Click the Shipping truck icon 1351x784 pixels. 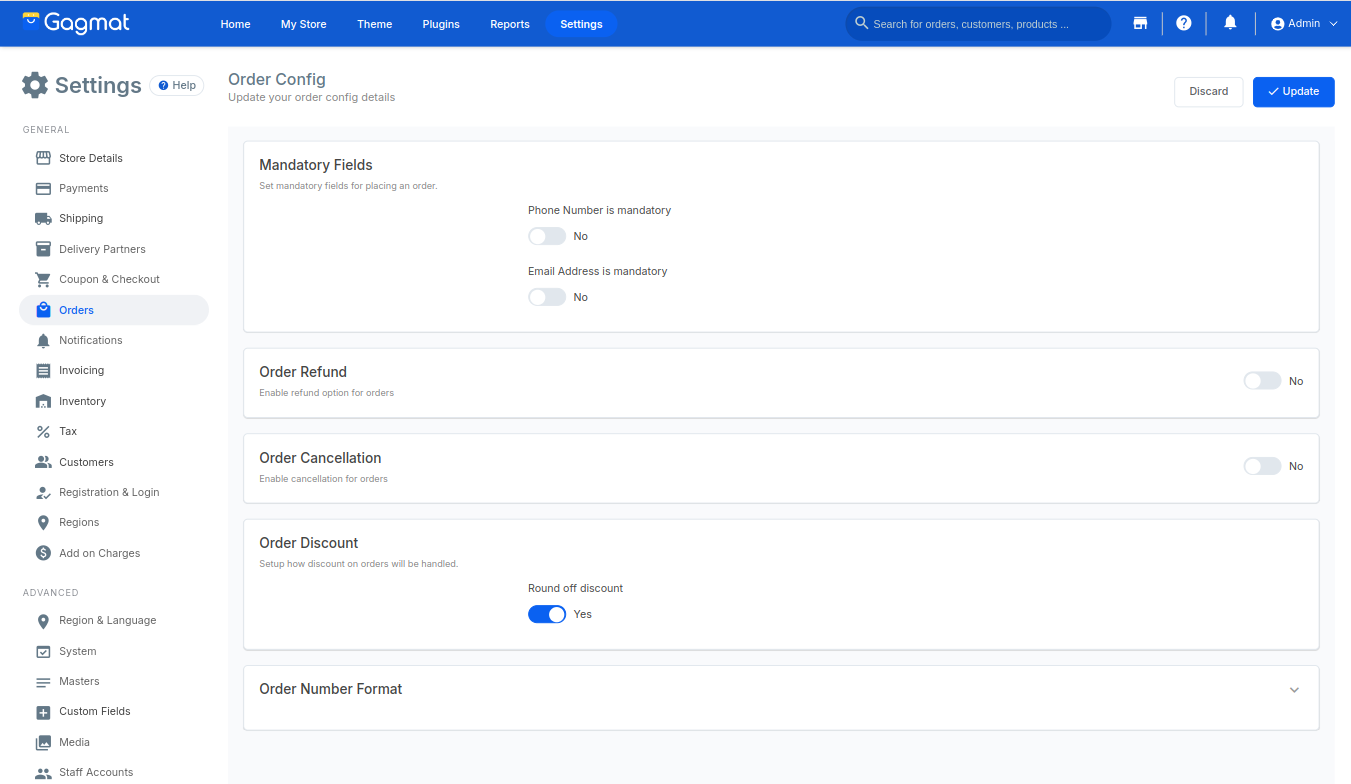click(43, 218)
